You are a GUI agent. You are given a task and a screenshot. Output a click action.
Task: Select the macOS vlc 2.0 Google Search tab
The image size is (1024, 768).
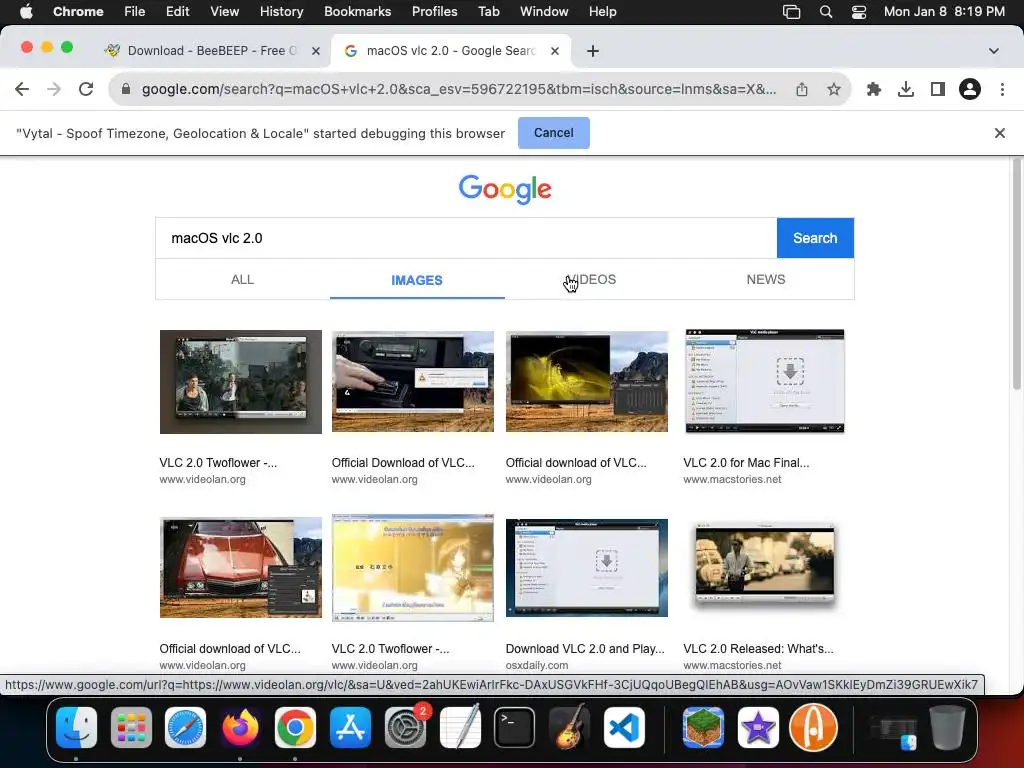pyautogui.click(x=451, y=51)
